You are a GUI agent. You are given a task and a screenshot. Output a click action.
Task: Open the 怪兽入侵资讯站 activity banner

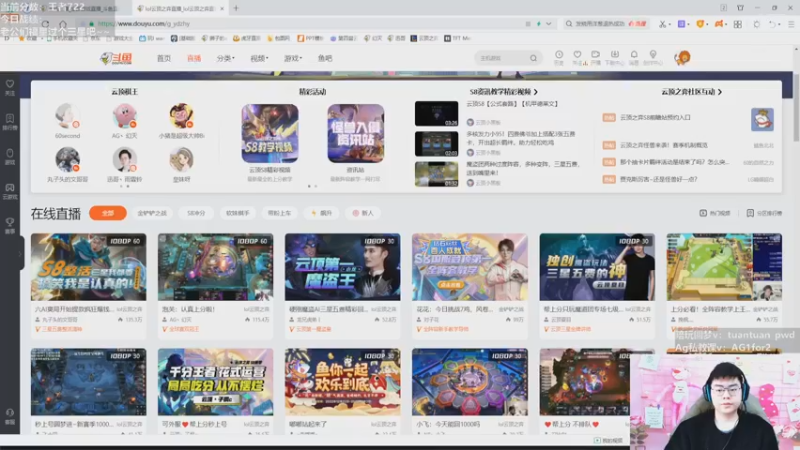tap(356, 134)
